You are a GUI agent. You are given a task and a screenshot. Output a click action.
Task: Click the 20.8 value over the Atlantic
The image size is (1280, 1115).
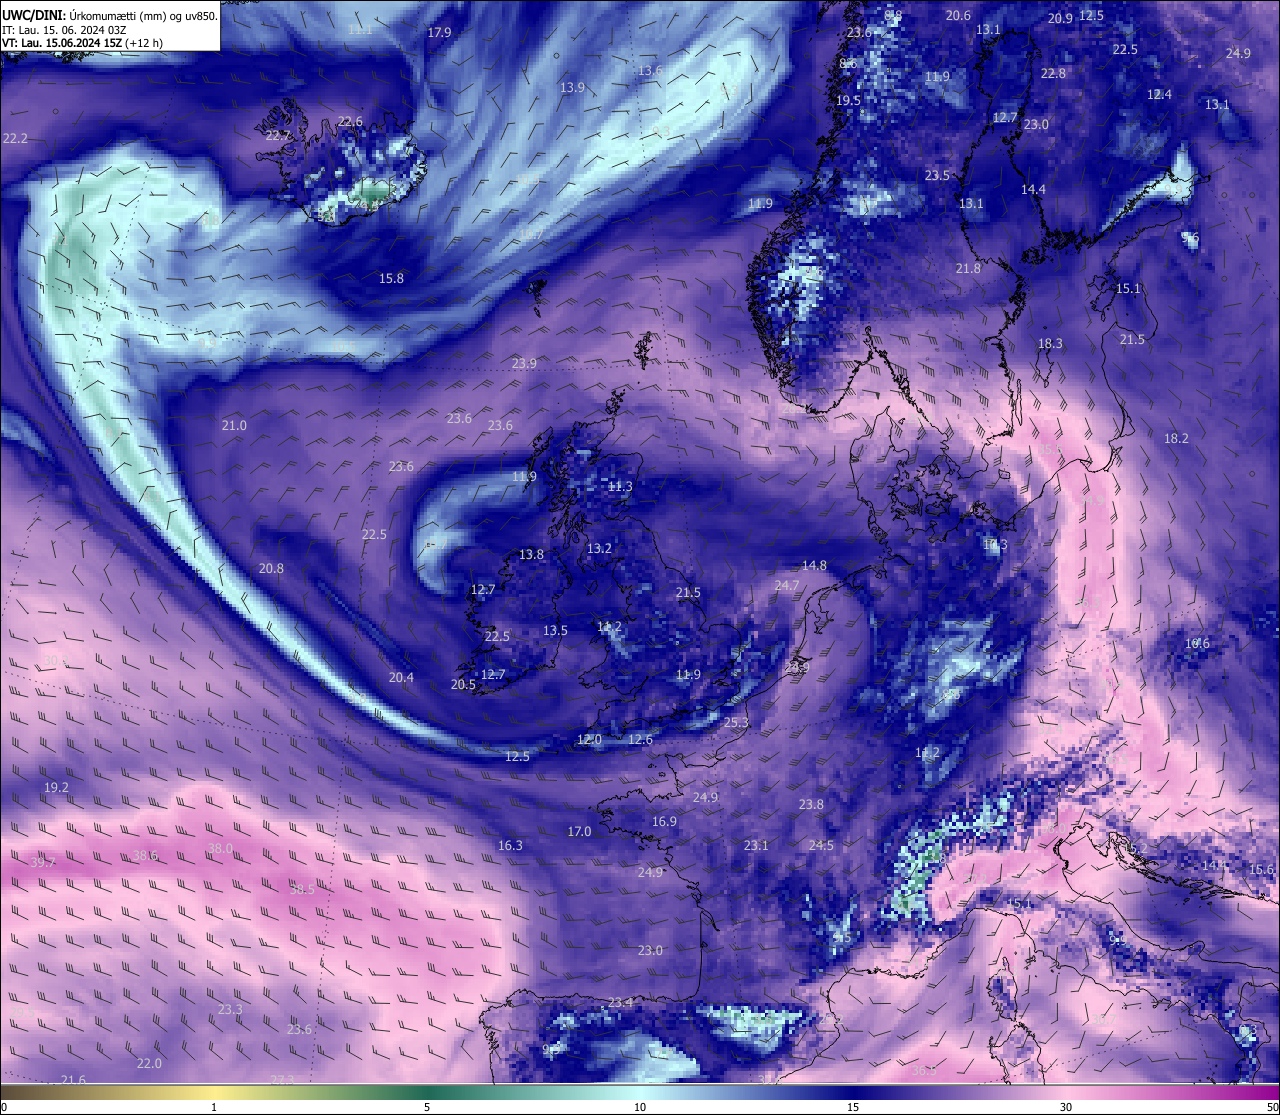tap(271, 568)
